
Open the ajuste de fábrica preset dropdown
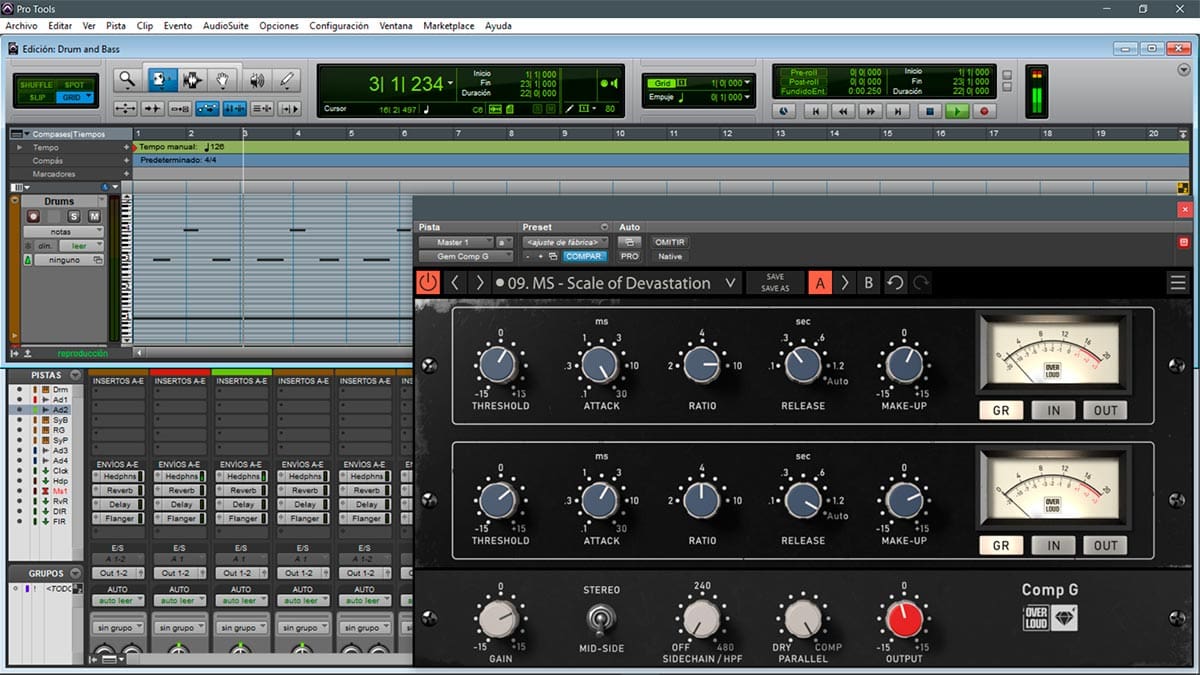[x=565, y=242]
